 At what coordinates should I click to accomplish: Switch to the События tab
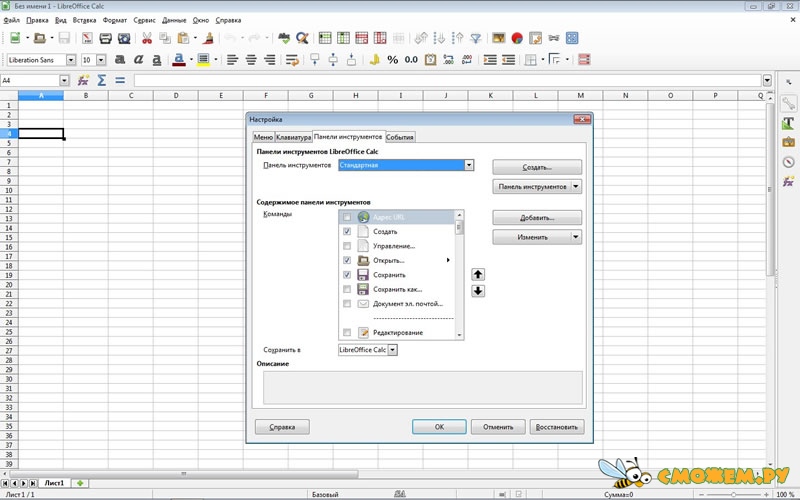point(399,137)
